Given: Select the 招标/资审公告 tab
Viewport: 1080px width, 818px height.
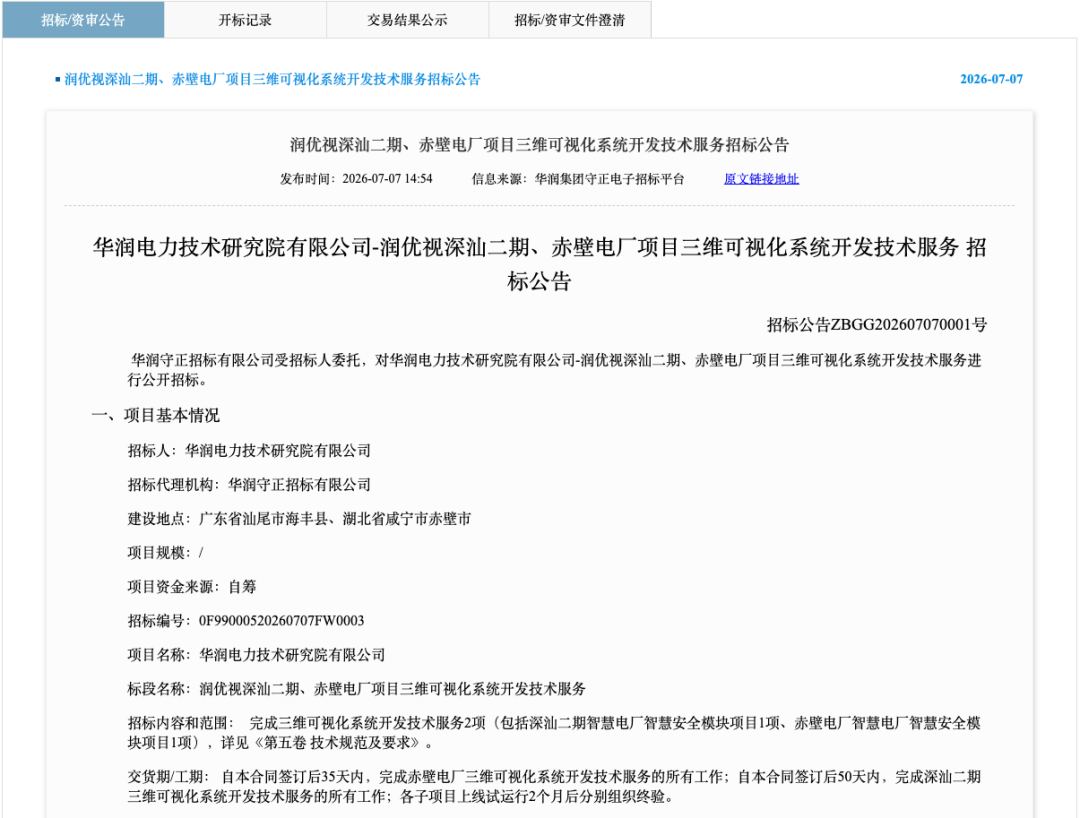Looking at the screenshot, I should 83,20.
